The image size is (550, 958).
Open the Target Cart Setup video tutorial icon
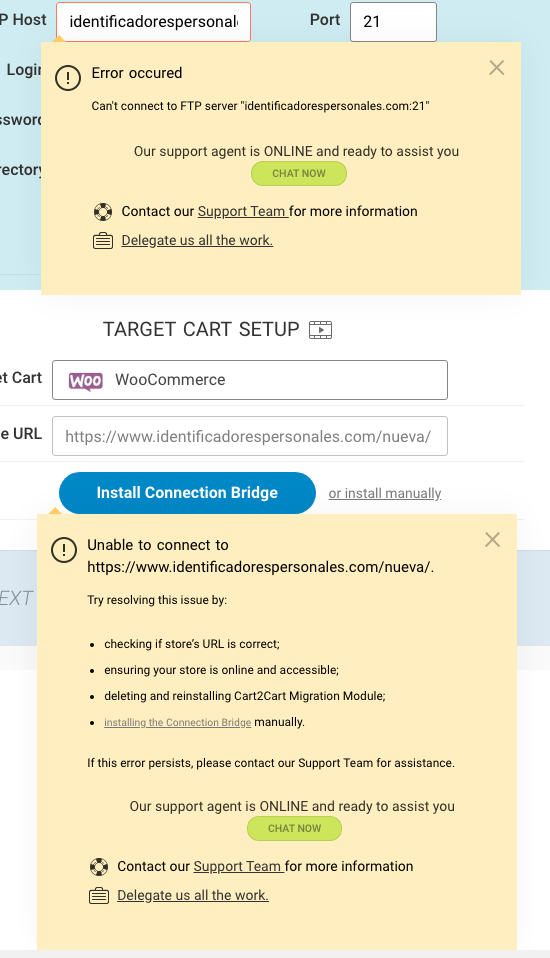coord(321,330)
